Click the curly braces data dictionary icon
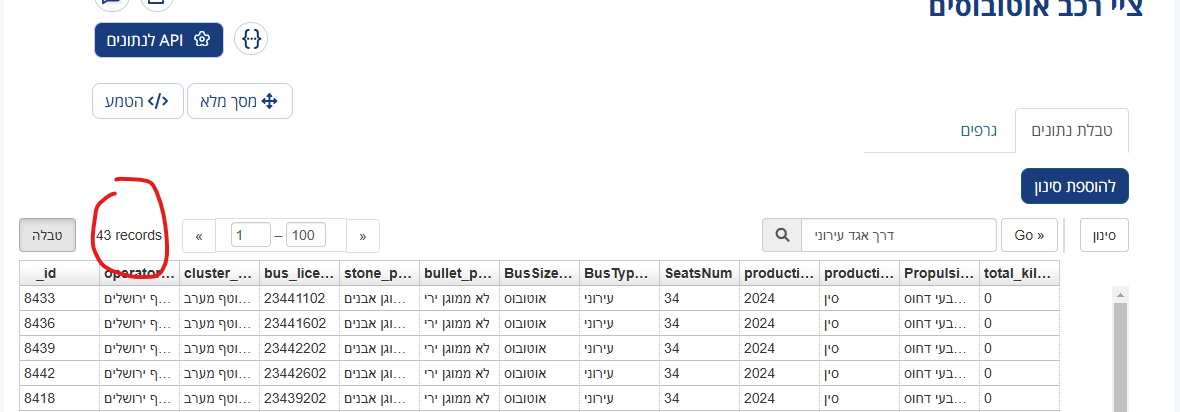Screen dimensions: 1180x412 point(251,40)
